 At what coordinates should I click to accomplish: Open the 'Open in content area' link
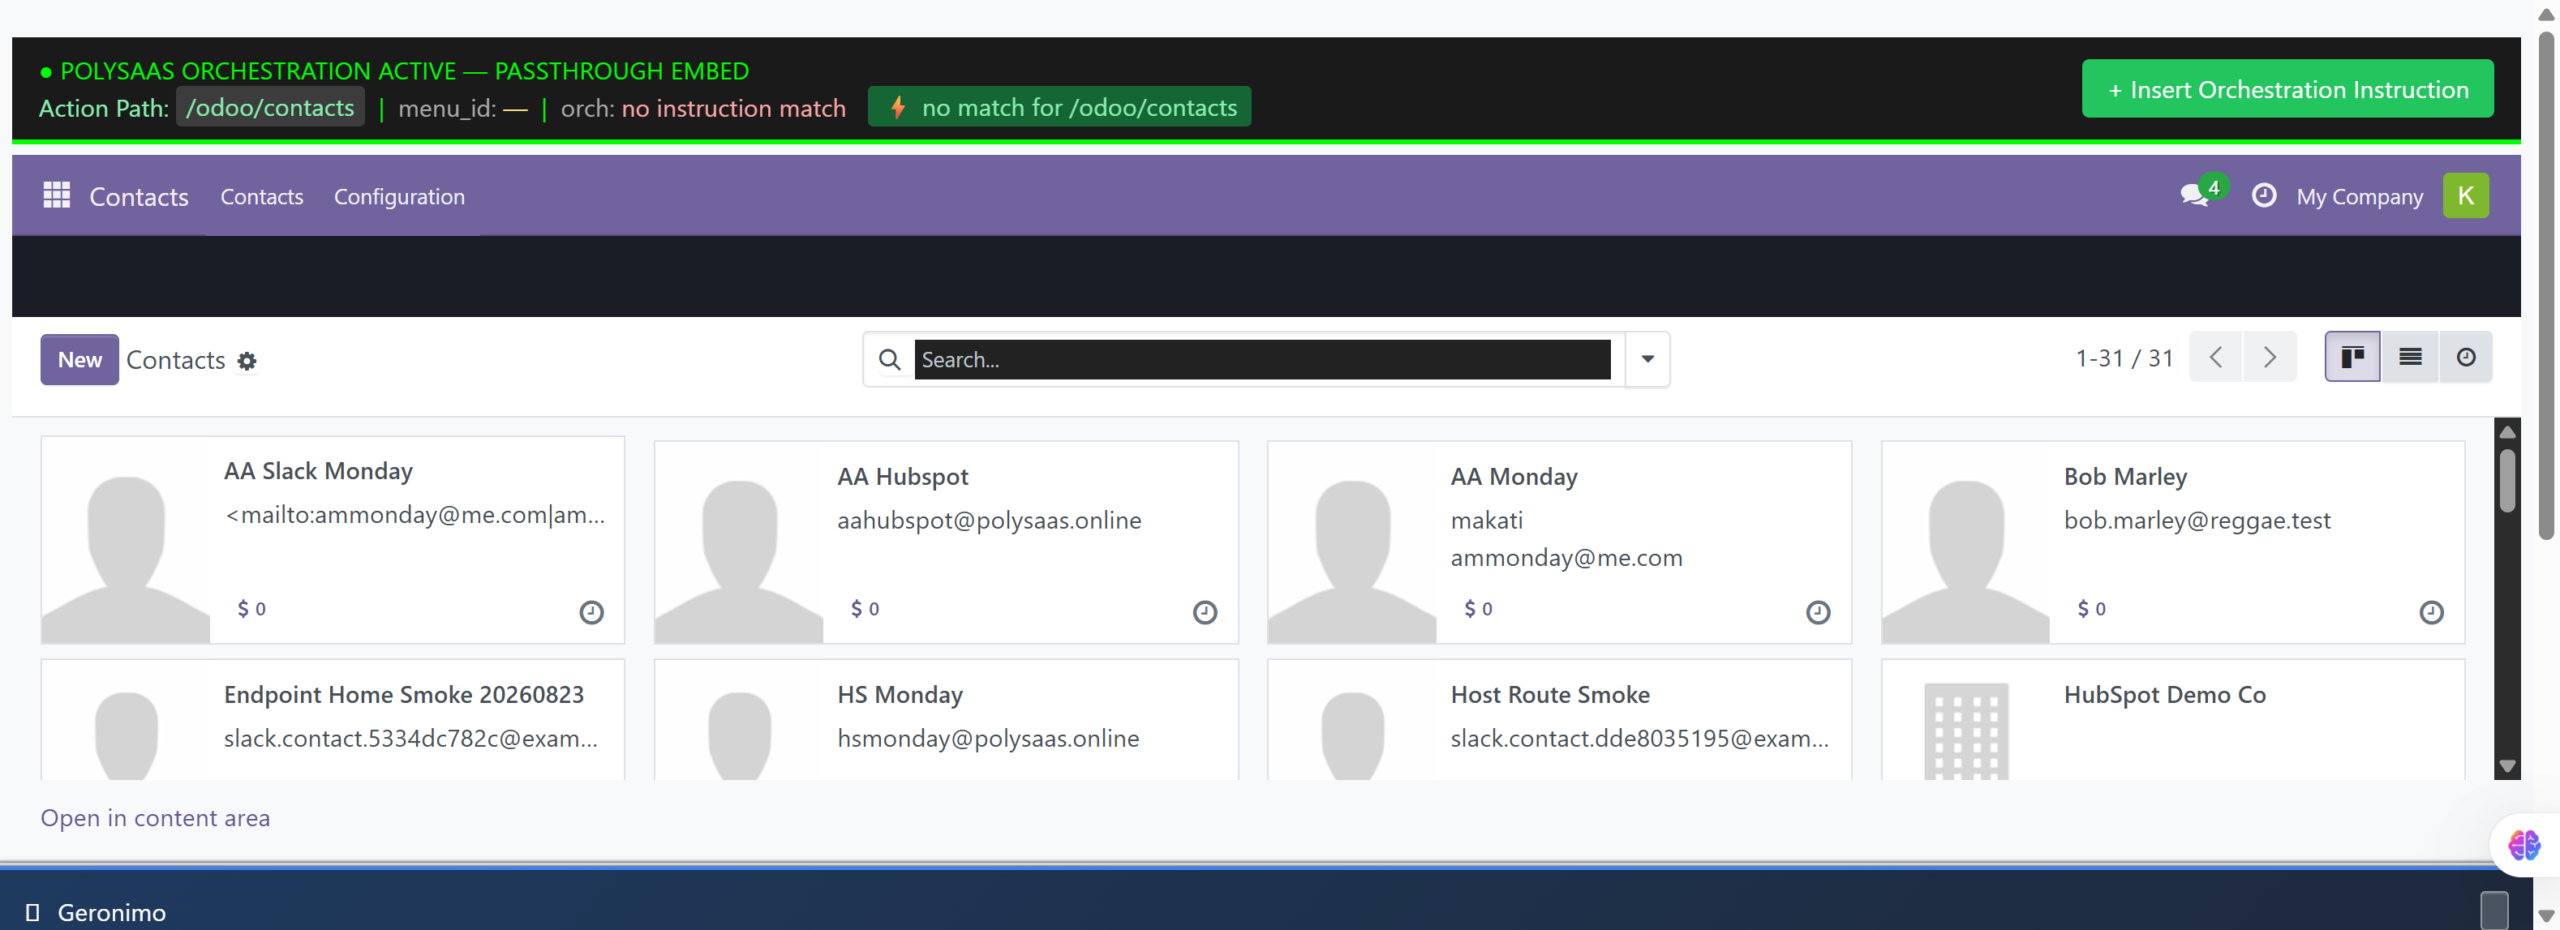[155, 818]
